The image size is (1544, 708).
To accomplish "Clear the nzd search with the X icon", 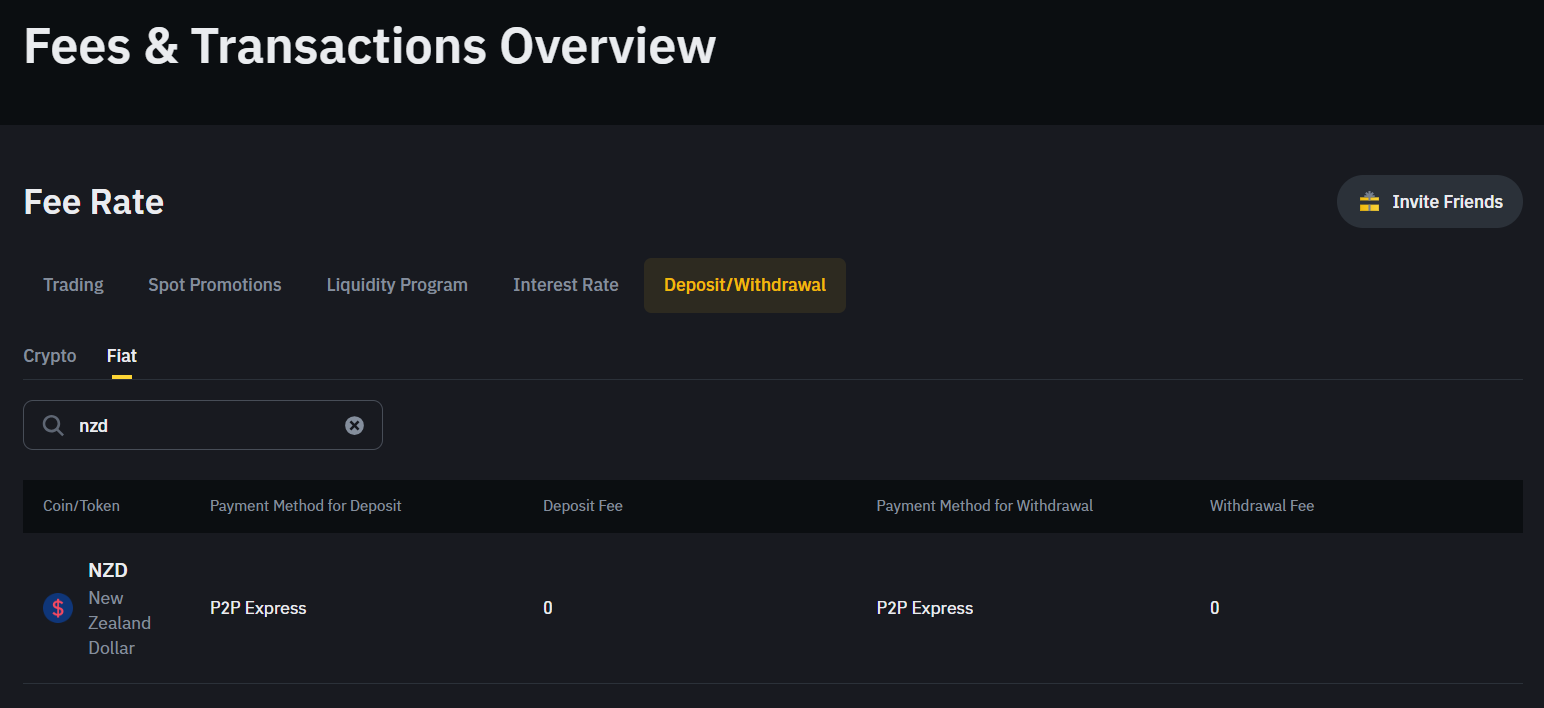I will pyautogui.click(x=354, y=426).
